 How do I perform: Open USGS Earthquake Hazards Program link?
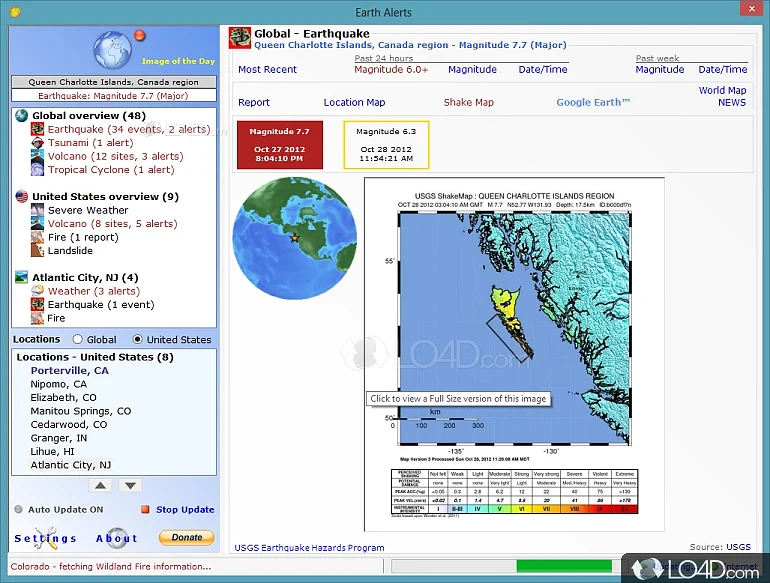pos(309,548)
